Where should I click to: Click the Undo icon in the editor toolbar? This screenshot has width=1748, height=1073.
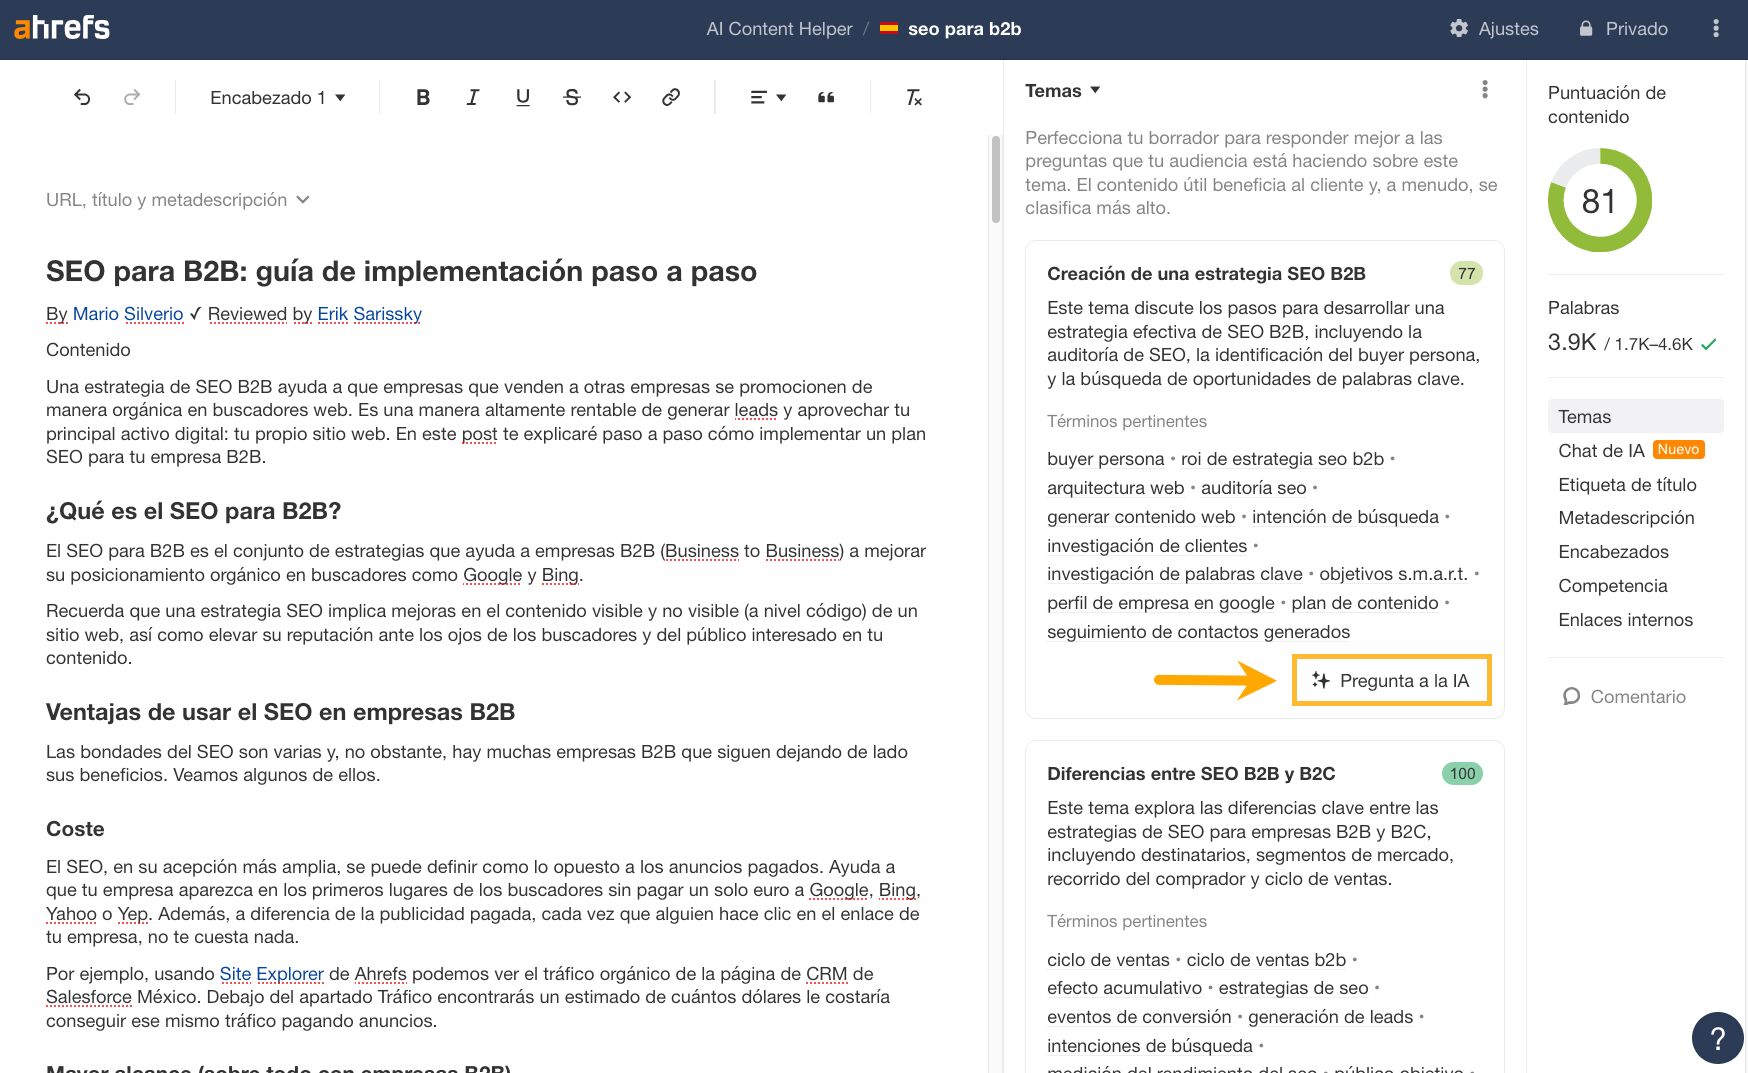pos(83,97)
